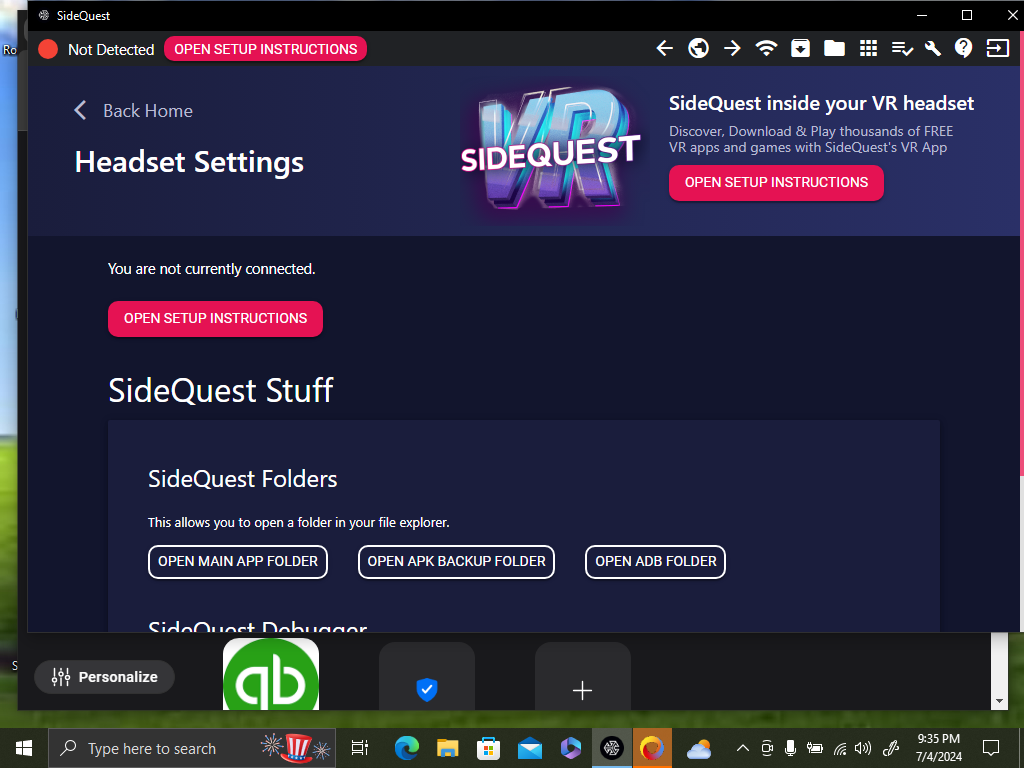This screenshot has height=768, width=1024.
Task: Open the battery tray icon
Action: click(814, 748)
